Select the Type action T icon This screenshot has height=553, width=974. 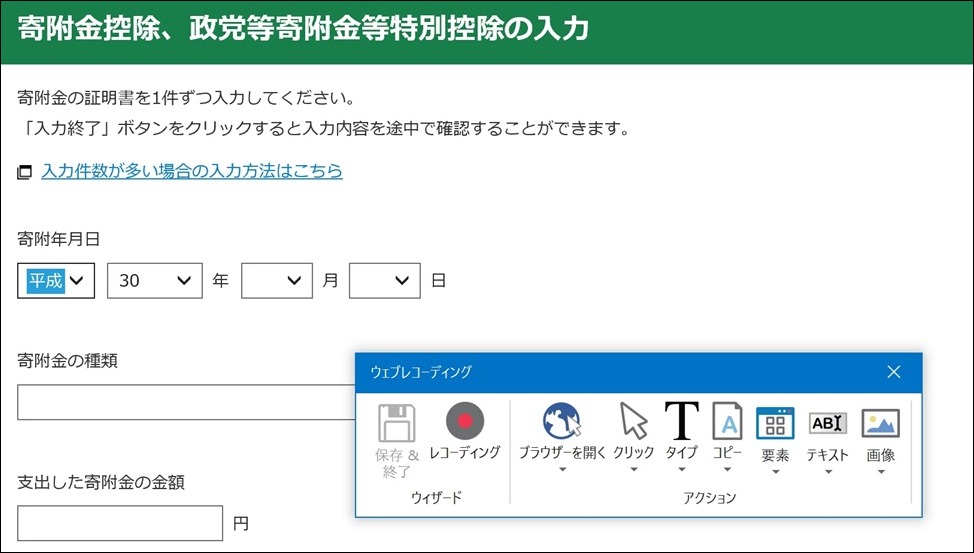tap(681, 421)
